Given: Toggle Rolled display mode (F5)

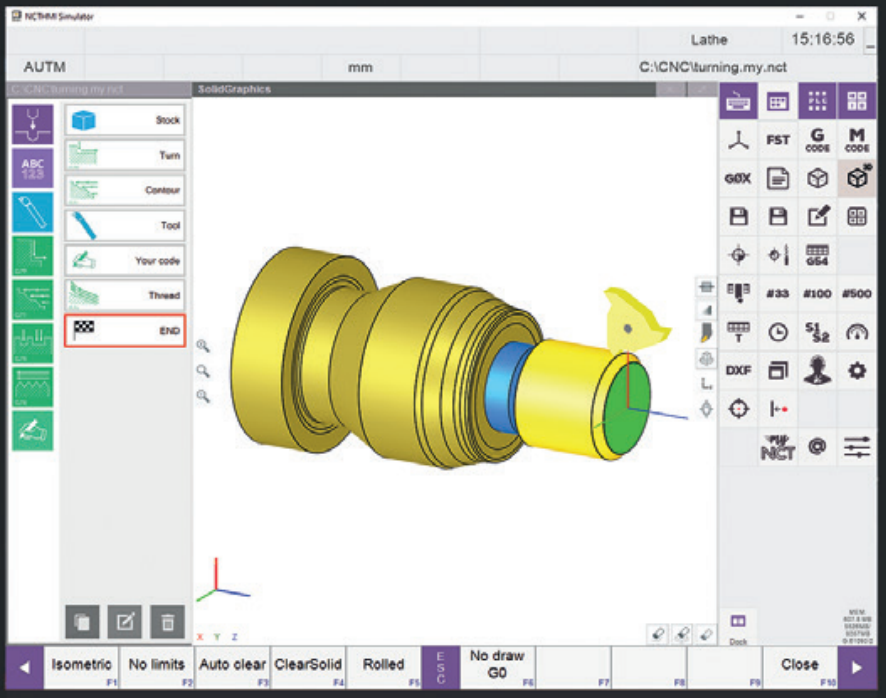Looking at the screenshot, I should [x=384, y=667].
